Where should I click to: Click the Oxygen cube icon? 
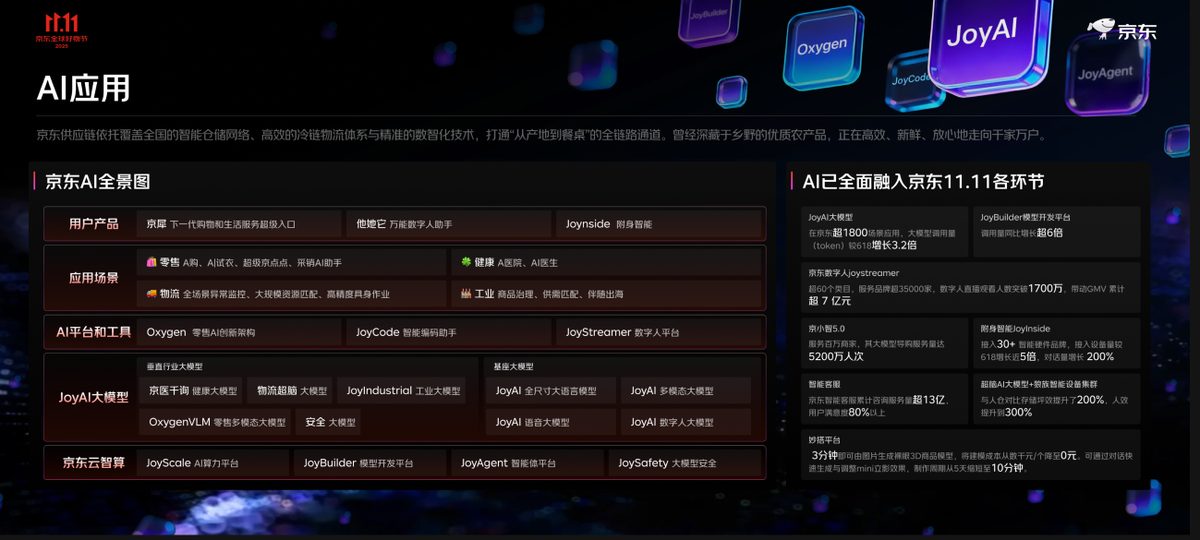(x=822, y=46)
